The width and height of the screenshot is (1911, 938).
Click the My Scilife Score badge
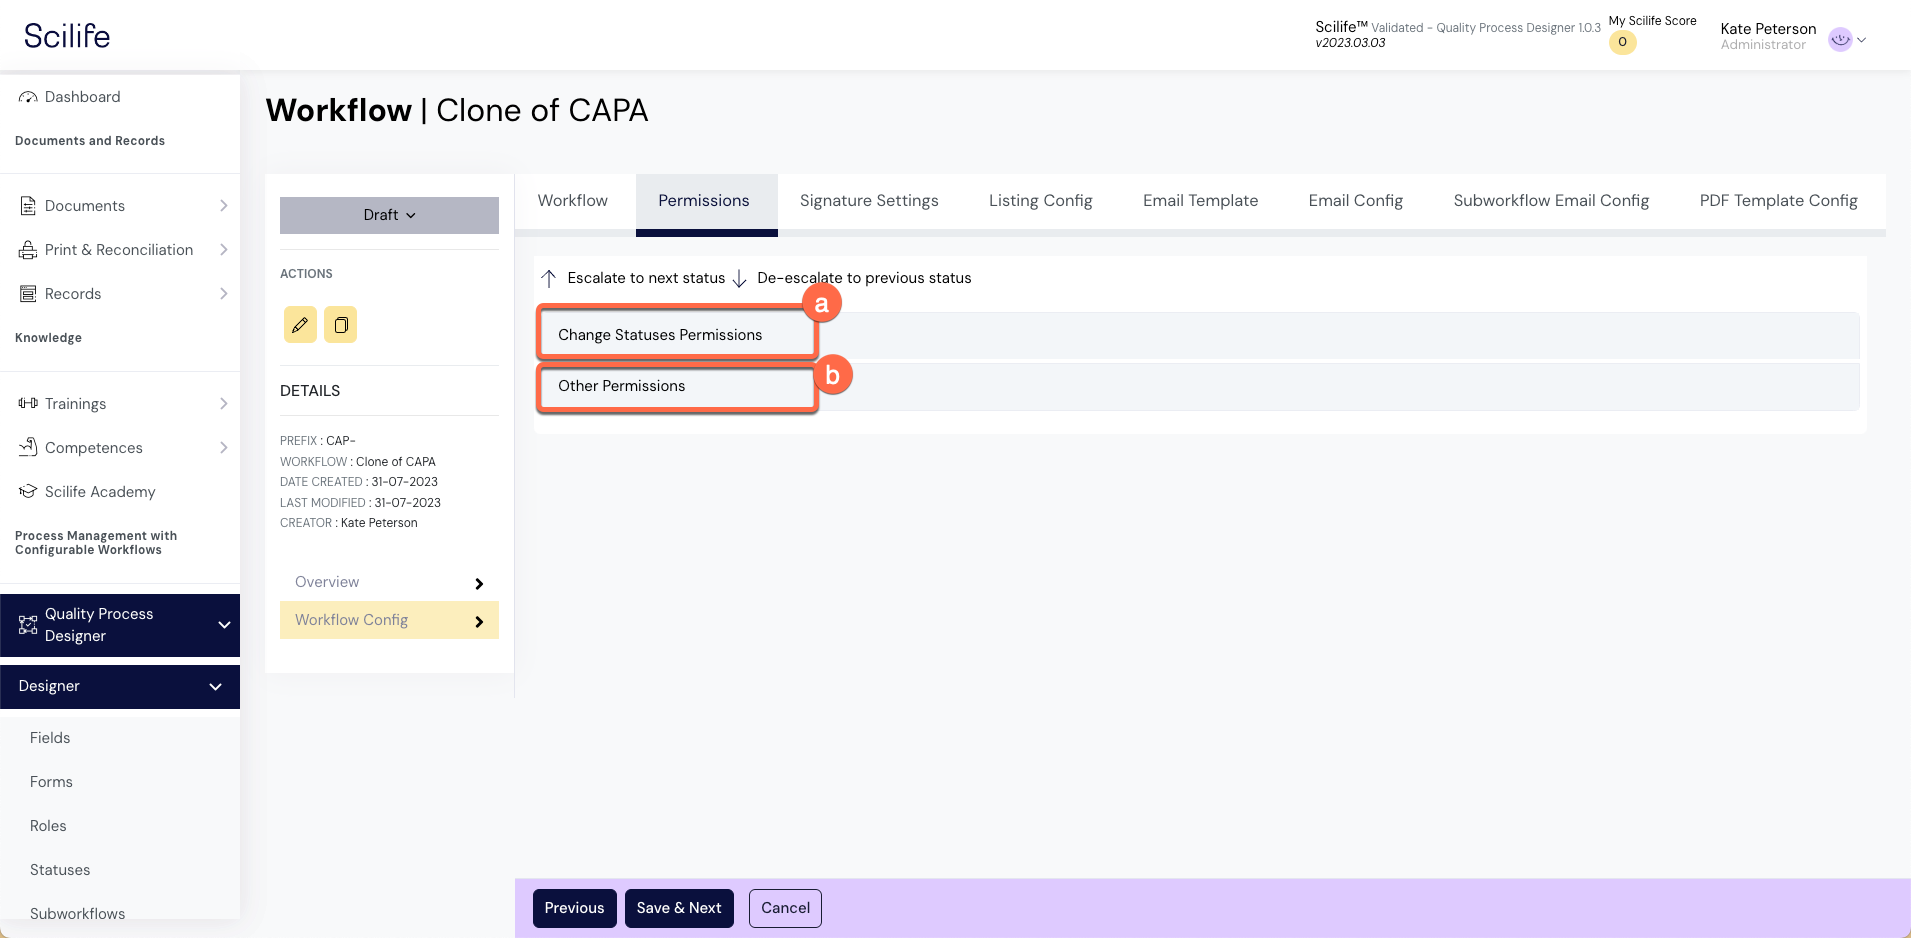point(1622,42)
